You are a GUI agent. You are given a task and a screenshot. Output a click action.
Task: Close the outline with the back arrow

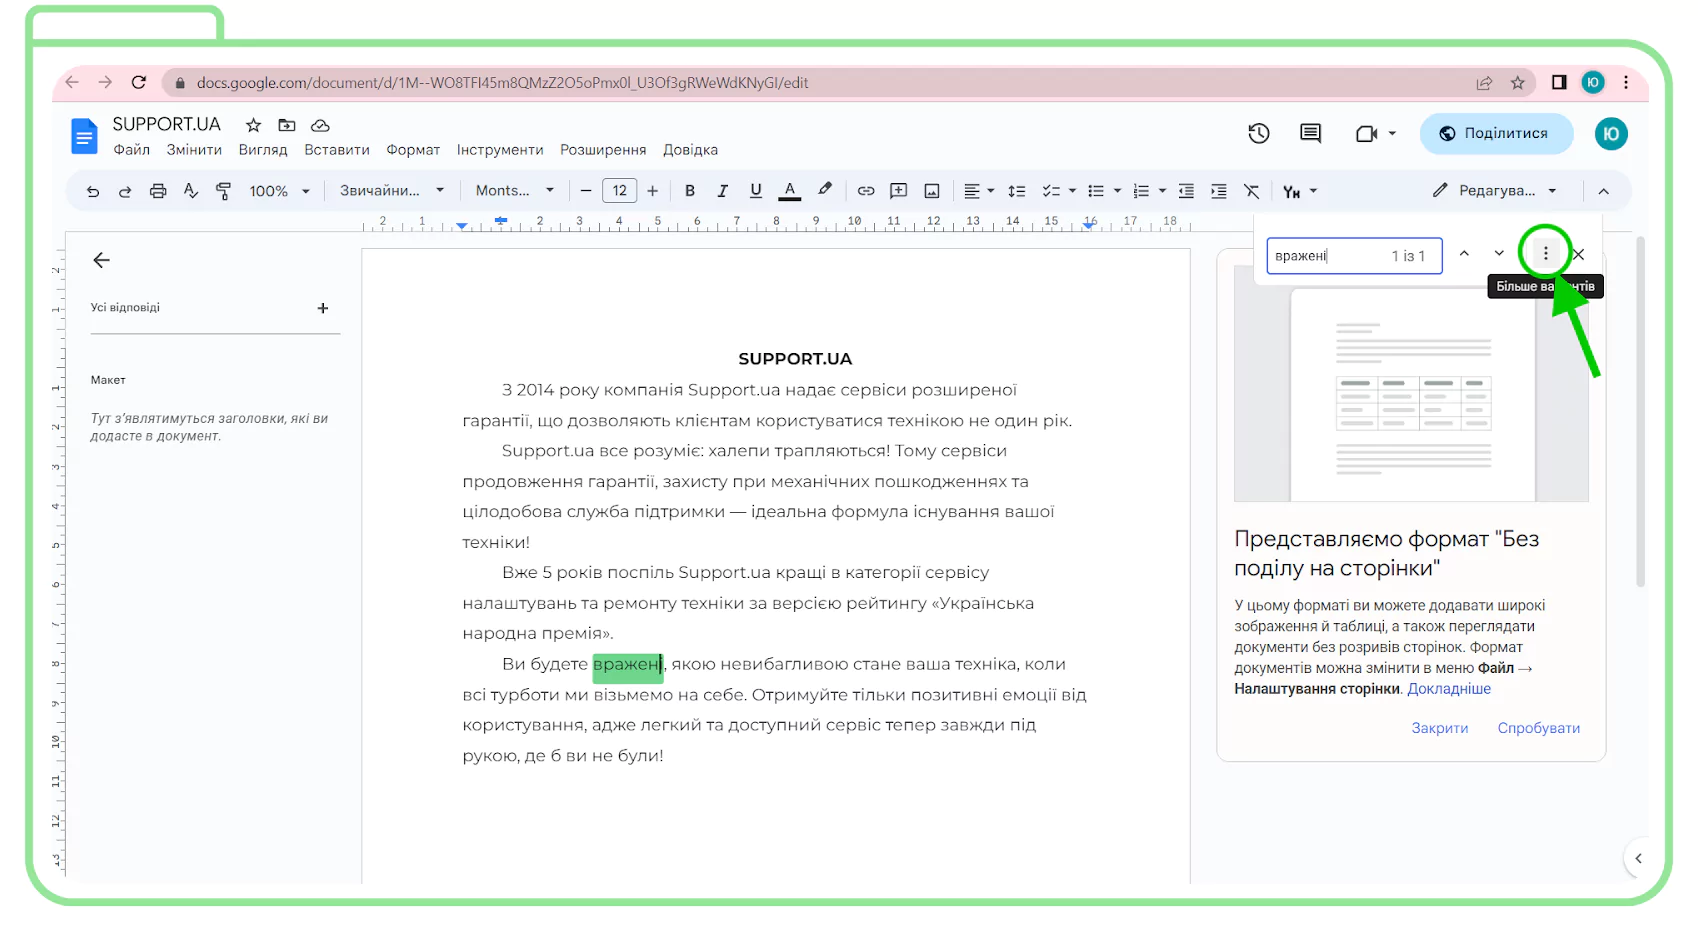click(x=101, y=260)
